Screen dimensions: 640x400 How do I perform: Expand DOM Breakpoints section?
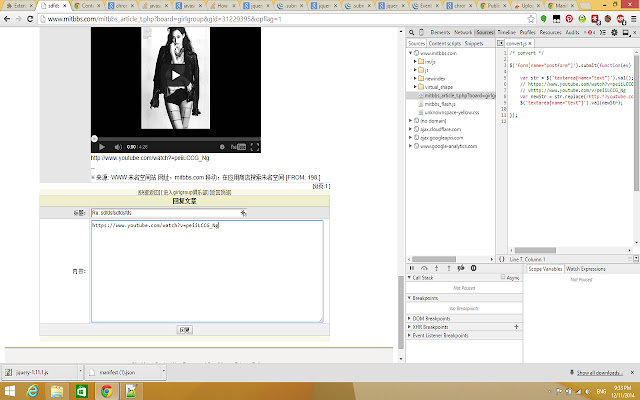pos(409,318)
